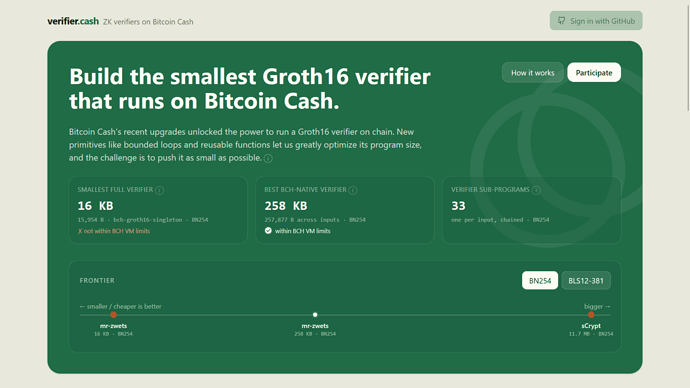This screenshot has height=388, width=690.
Task: Open the verifier.cash home logo
Action: point(73,21)
